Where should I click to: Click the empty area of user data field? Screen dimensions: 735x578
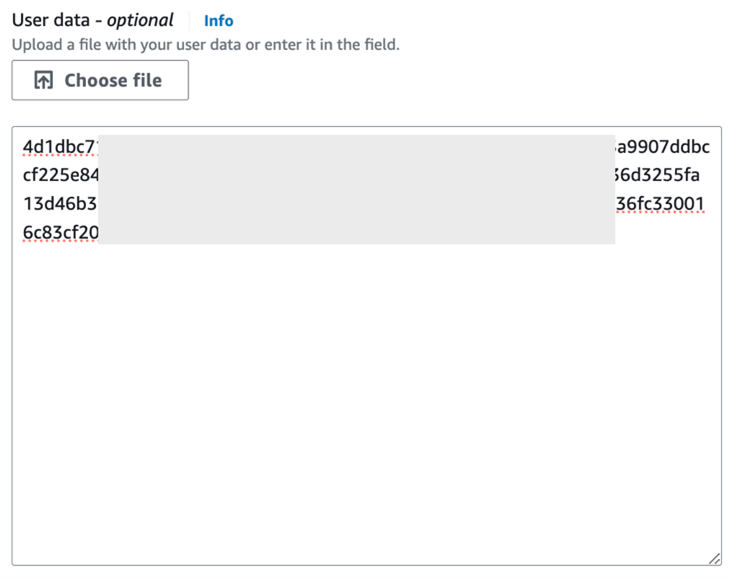pos(366,400)
